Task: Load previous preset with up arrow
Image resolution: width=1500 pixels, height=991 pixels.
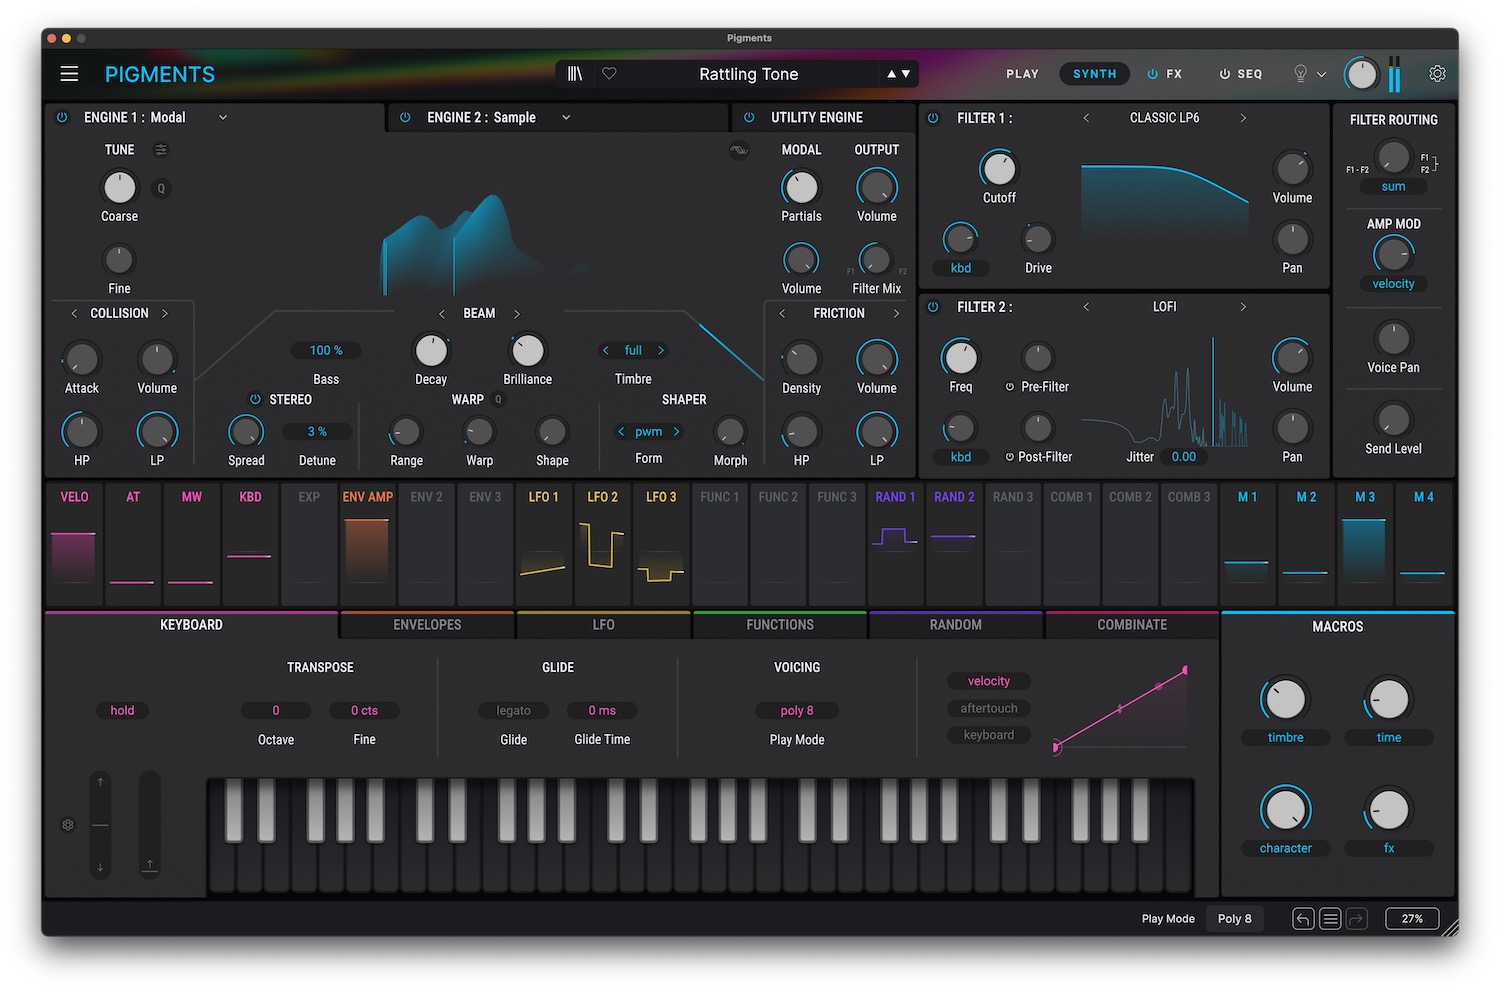Action: 891,74
